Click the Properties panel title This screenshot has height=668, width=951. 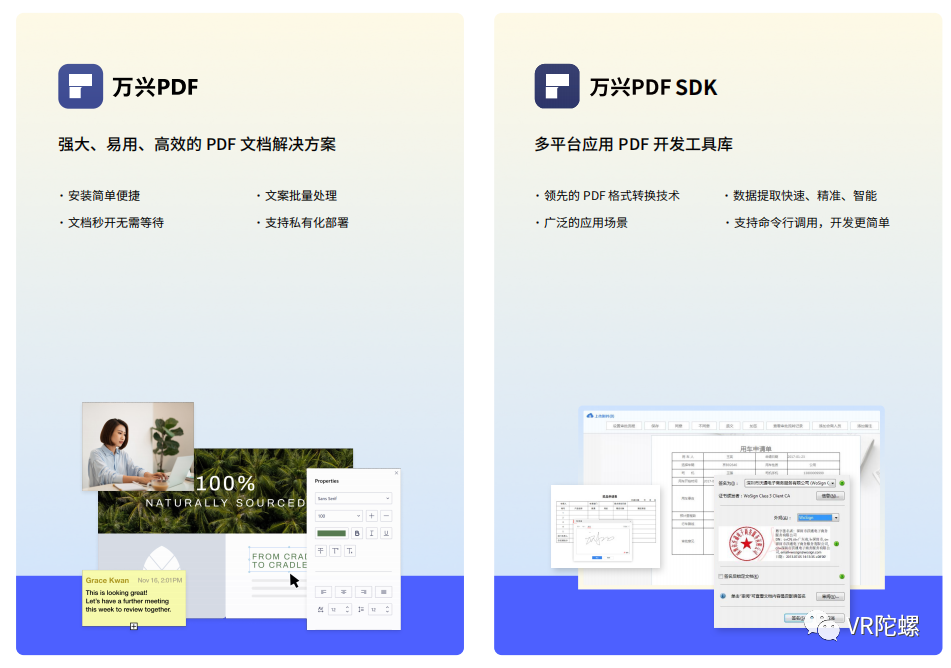point(327,481)
